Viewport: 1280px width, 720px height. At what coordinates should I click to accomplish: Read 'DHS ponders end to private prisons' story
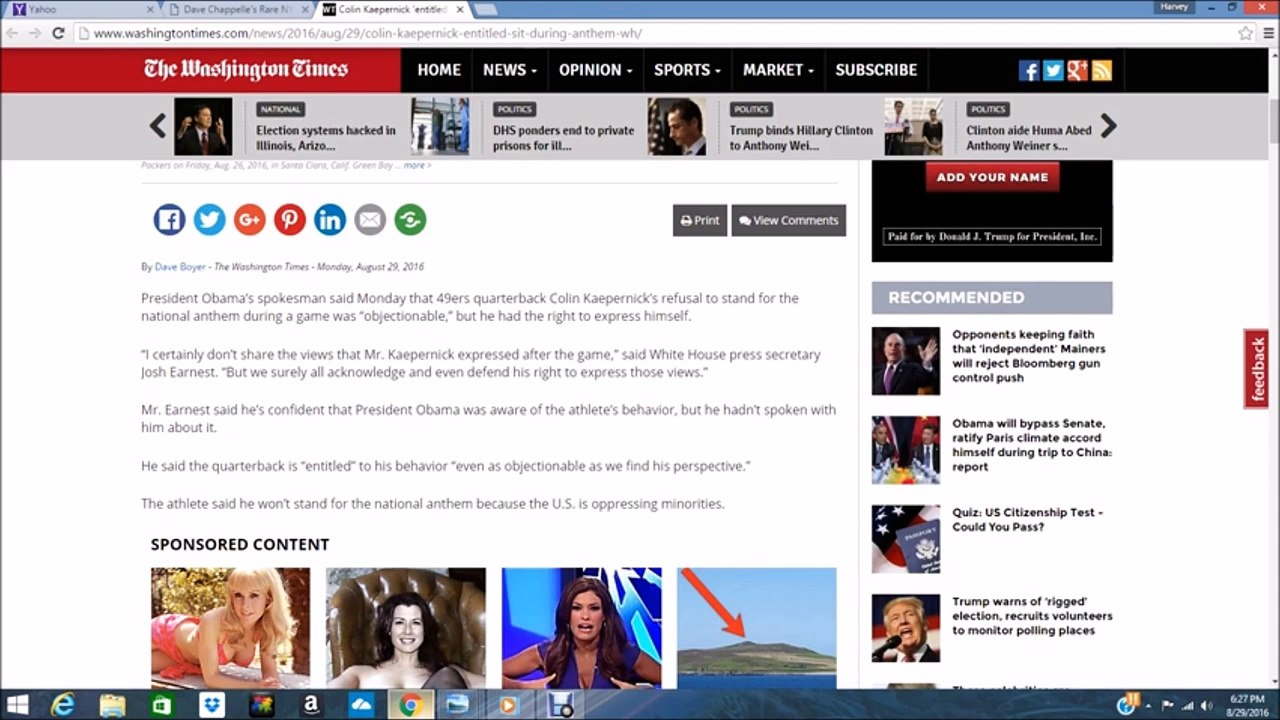(563, 138)
